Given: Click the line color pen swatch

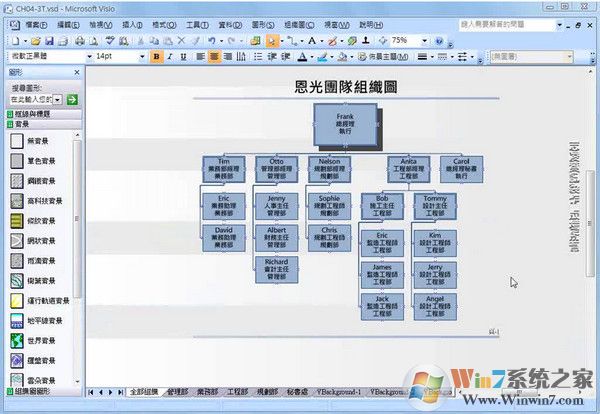Looking at the screenshot, I should 322,57.
